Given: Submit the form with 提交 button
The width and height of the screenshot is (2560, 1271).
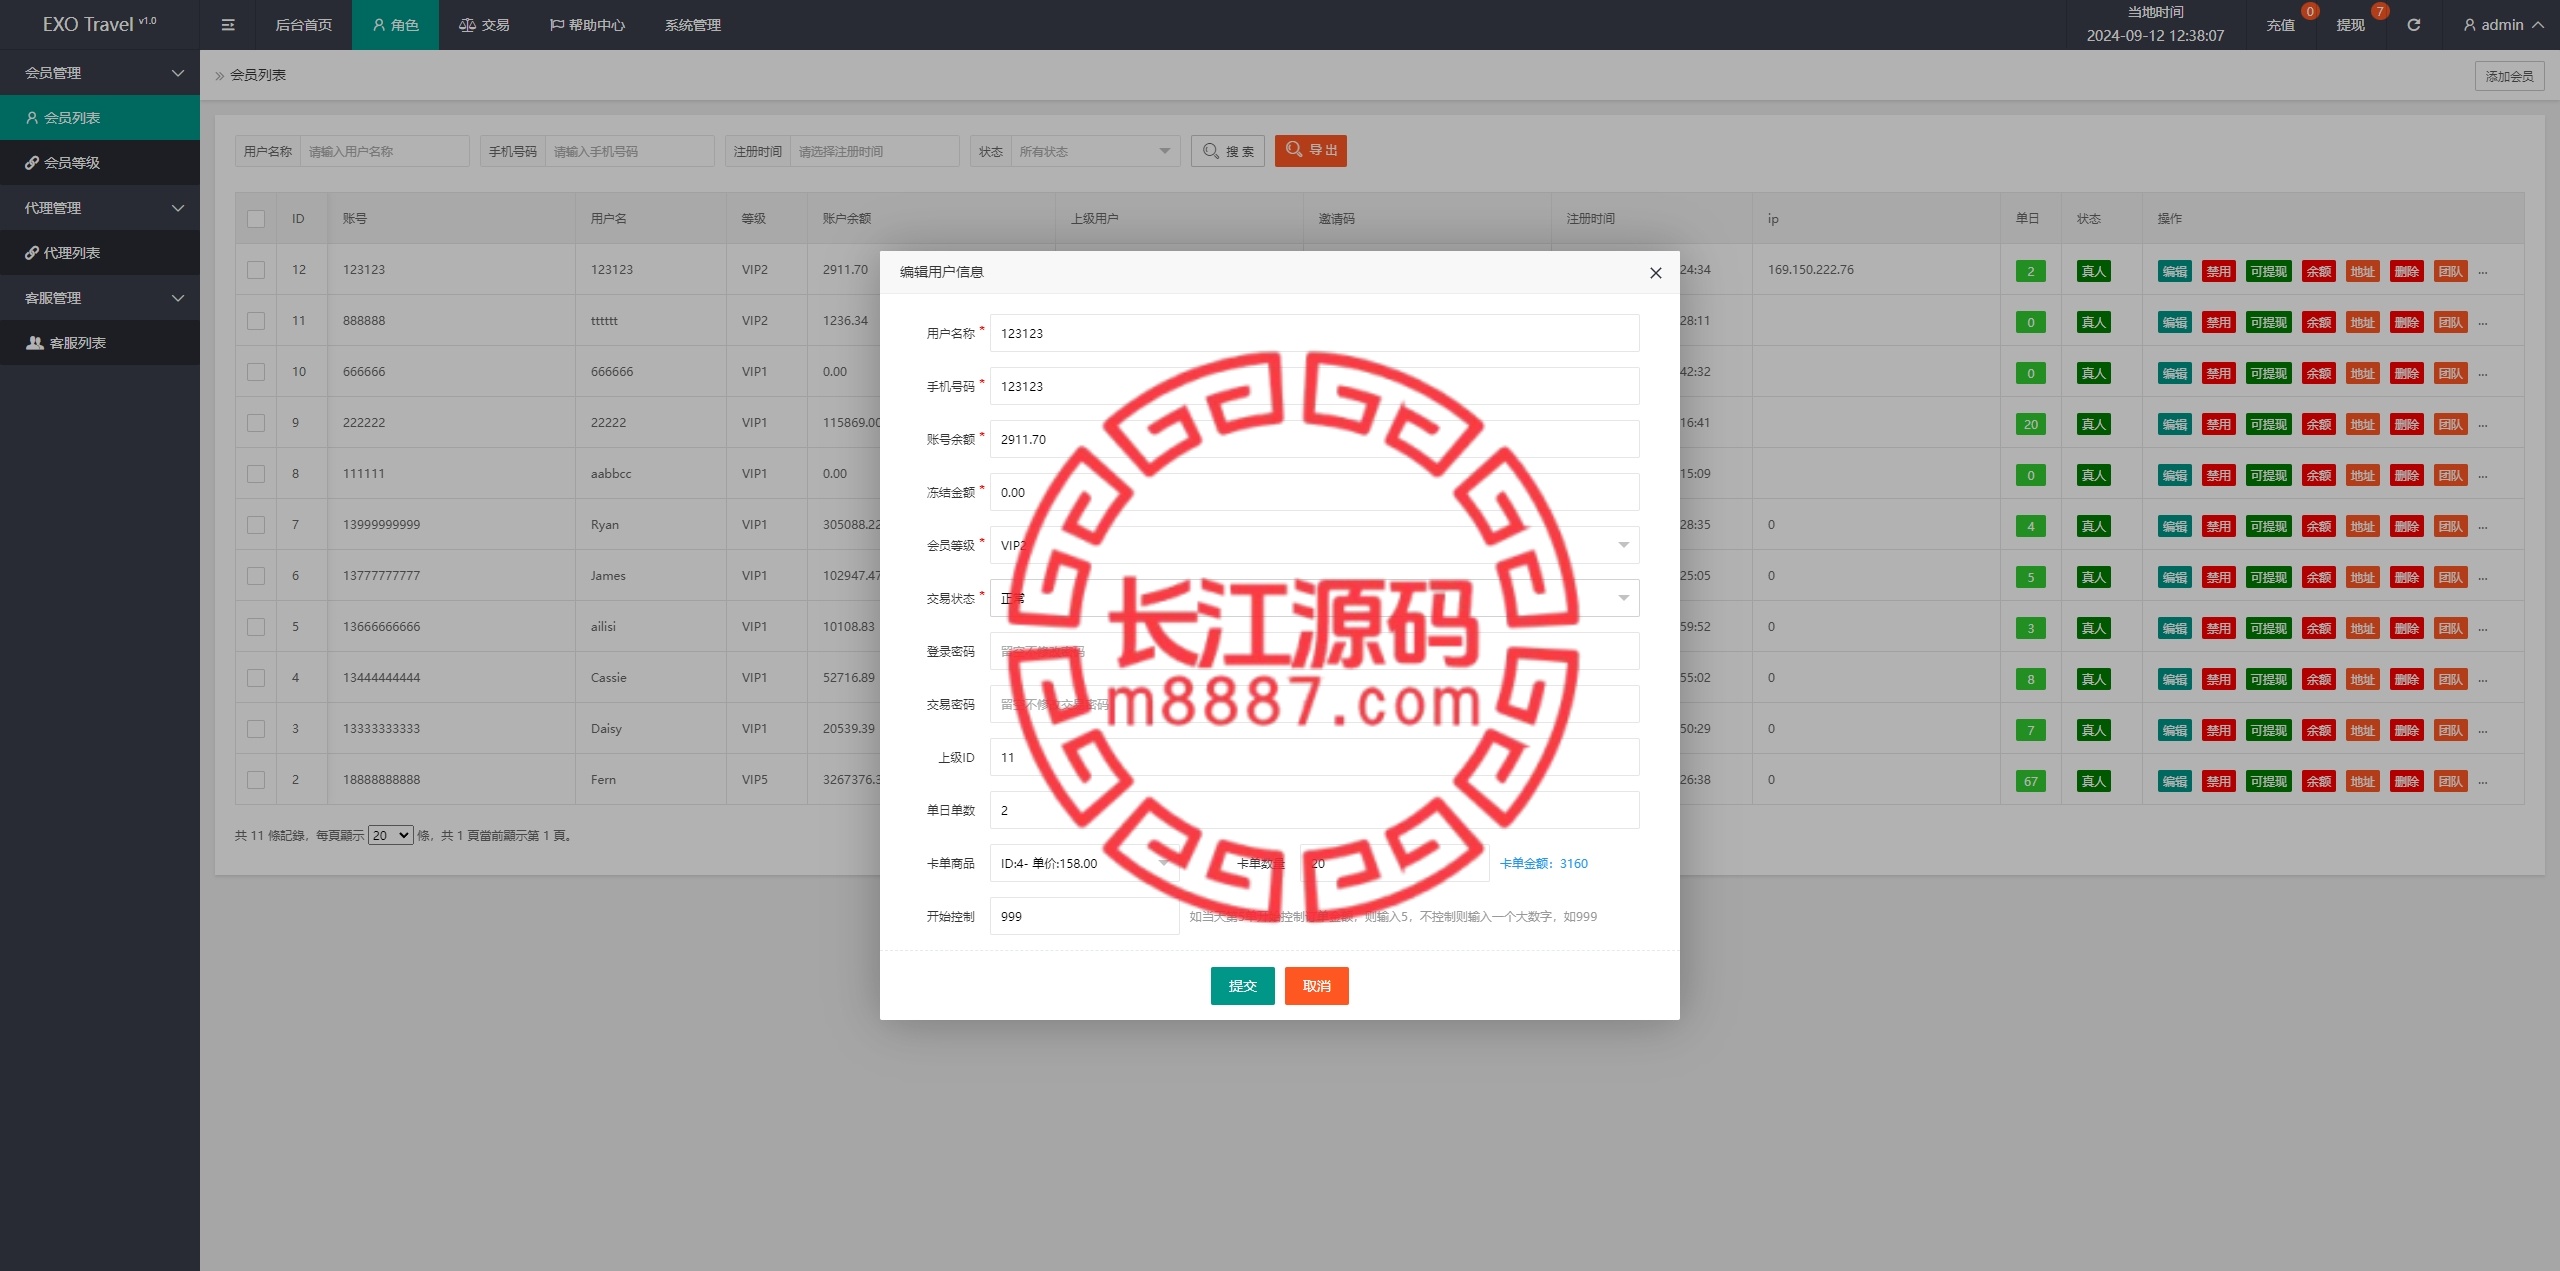Looking at the screenshot, I should point(1242,986).
